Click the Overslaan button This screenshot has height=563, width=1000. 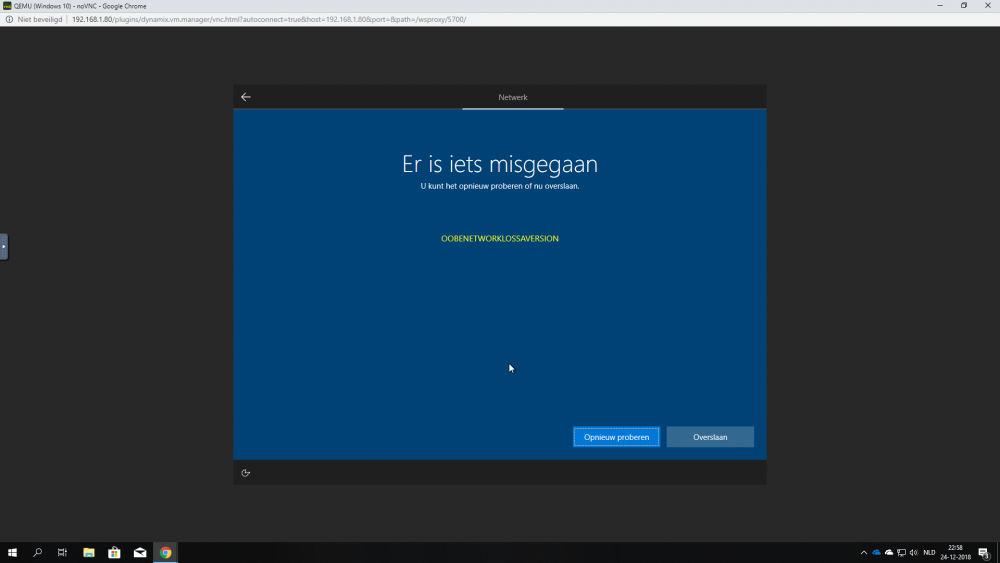(710, 437)
